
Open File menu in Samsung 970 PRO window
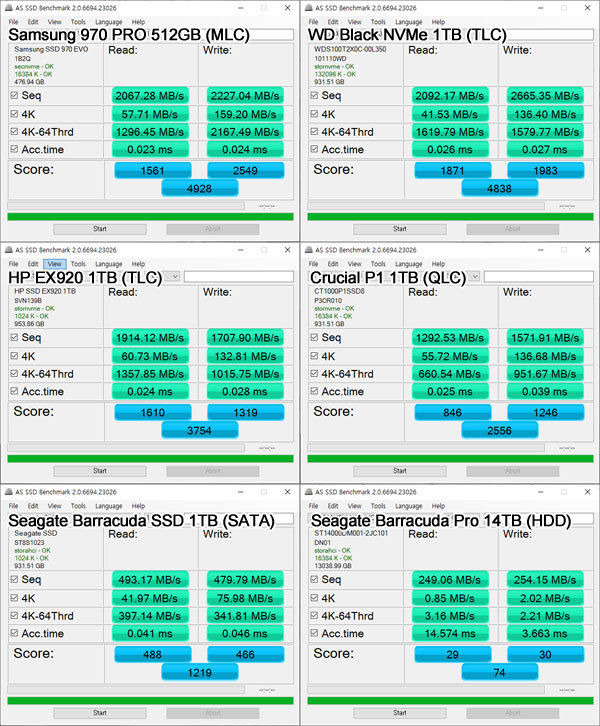14,22
